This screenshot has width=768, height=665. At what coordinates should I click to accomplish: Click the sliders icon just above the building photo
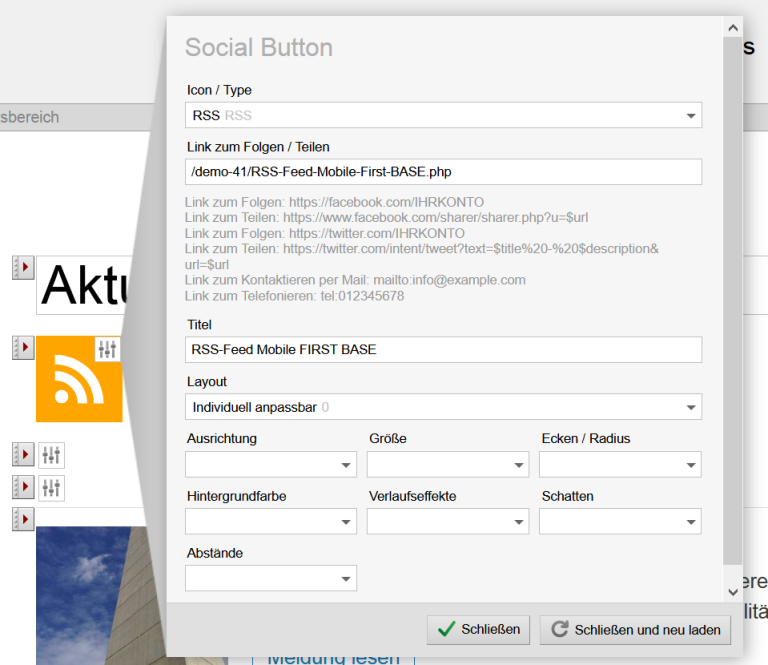pos(51,487)
